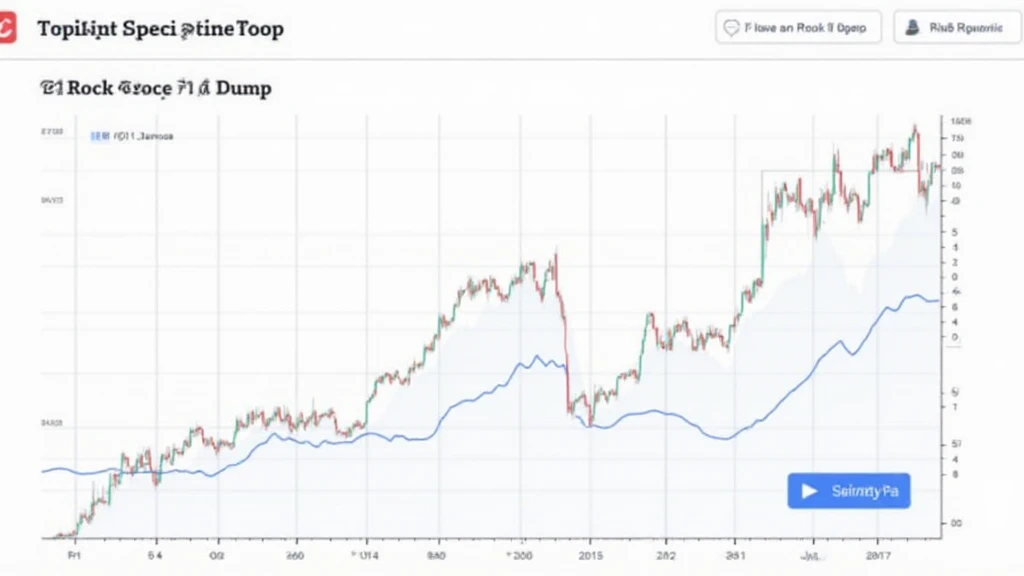
Task: Open the 'Flove an Rook' header button
Action: pos(798,27)
